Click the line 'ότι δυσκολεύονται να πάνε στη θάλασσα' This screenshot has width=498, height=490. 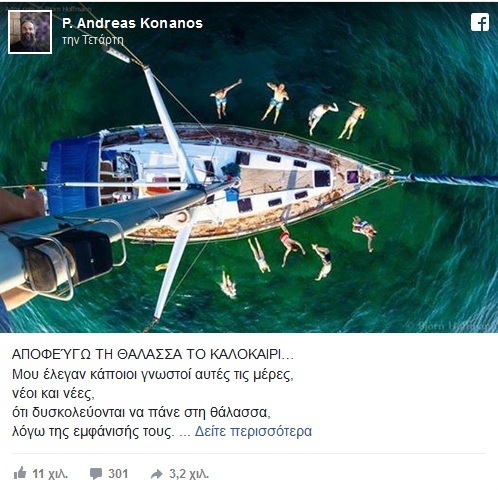tap(141, 413)
